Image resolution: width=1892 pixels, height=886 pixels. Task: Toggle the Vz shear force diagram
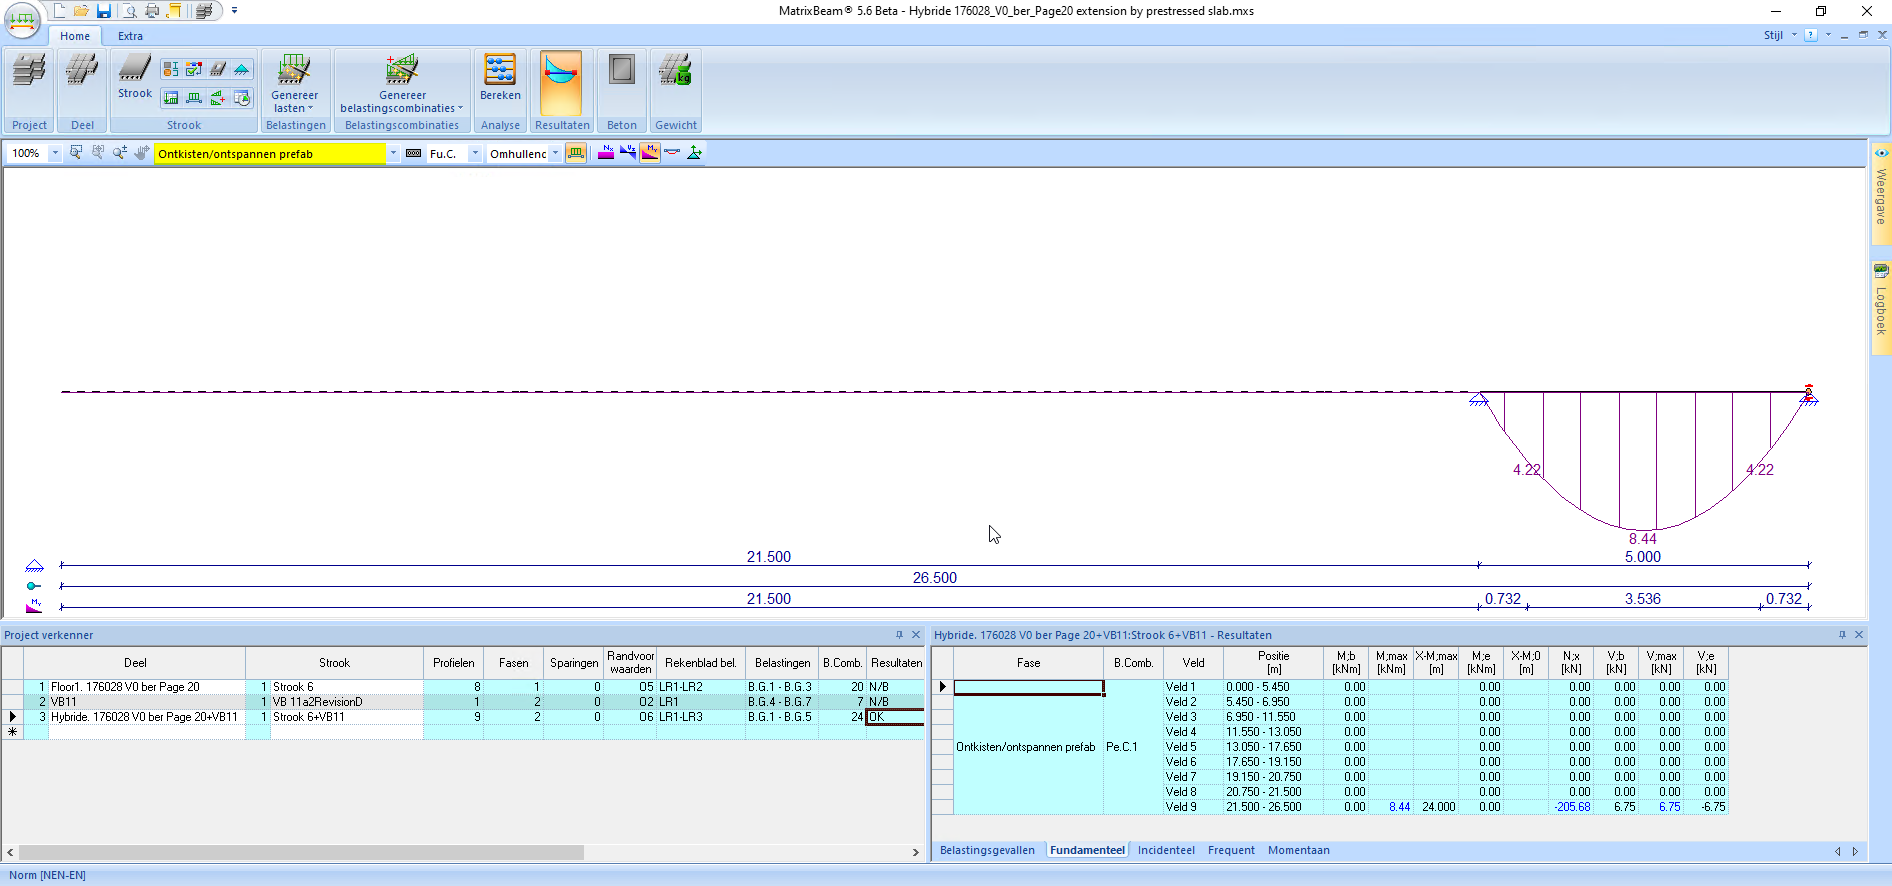pyautogui.click(x=628, y=153)
